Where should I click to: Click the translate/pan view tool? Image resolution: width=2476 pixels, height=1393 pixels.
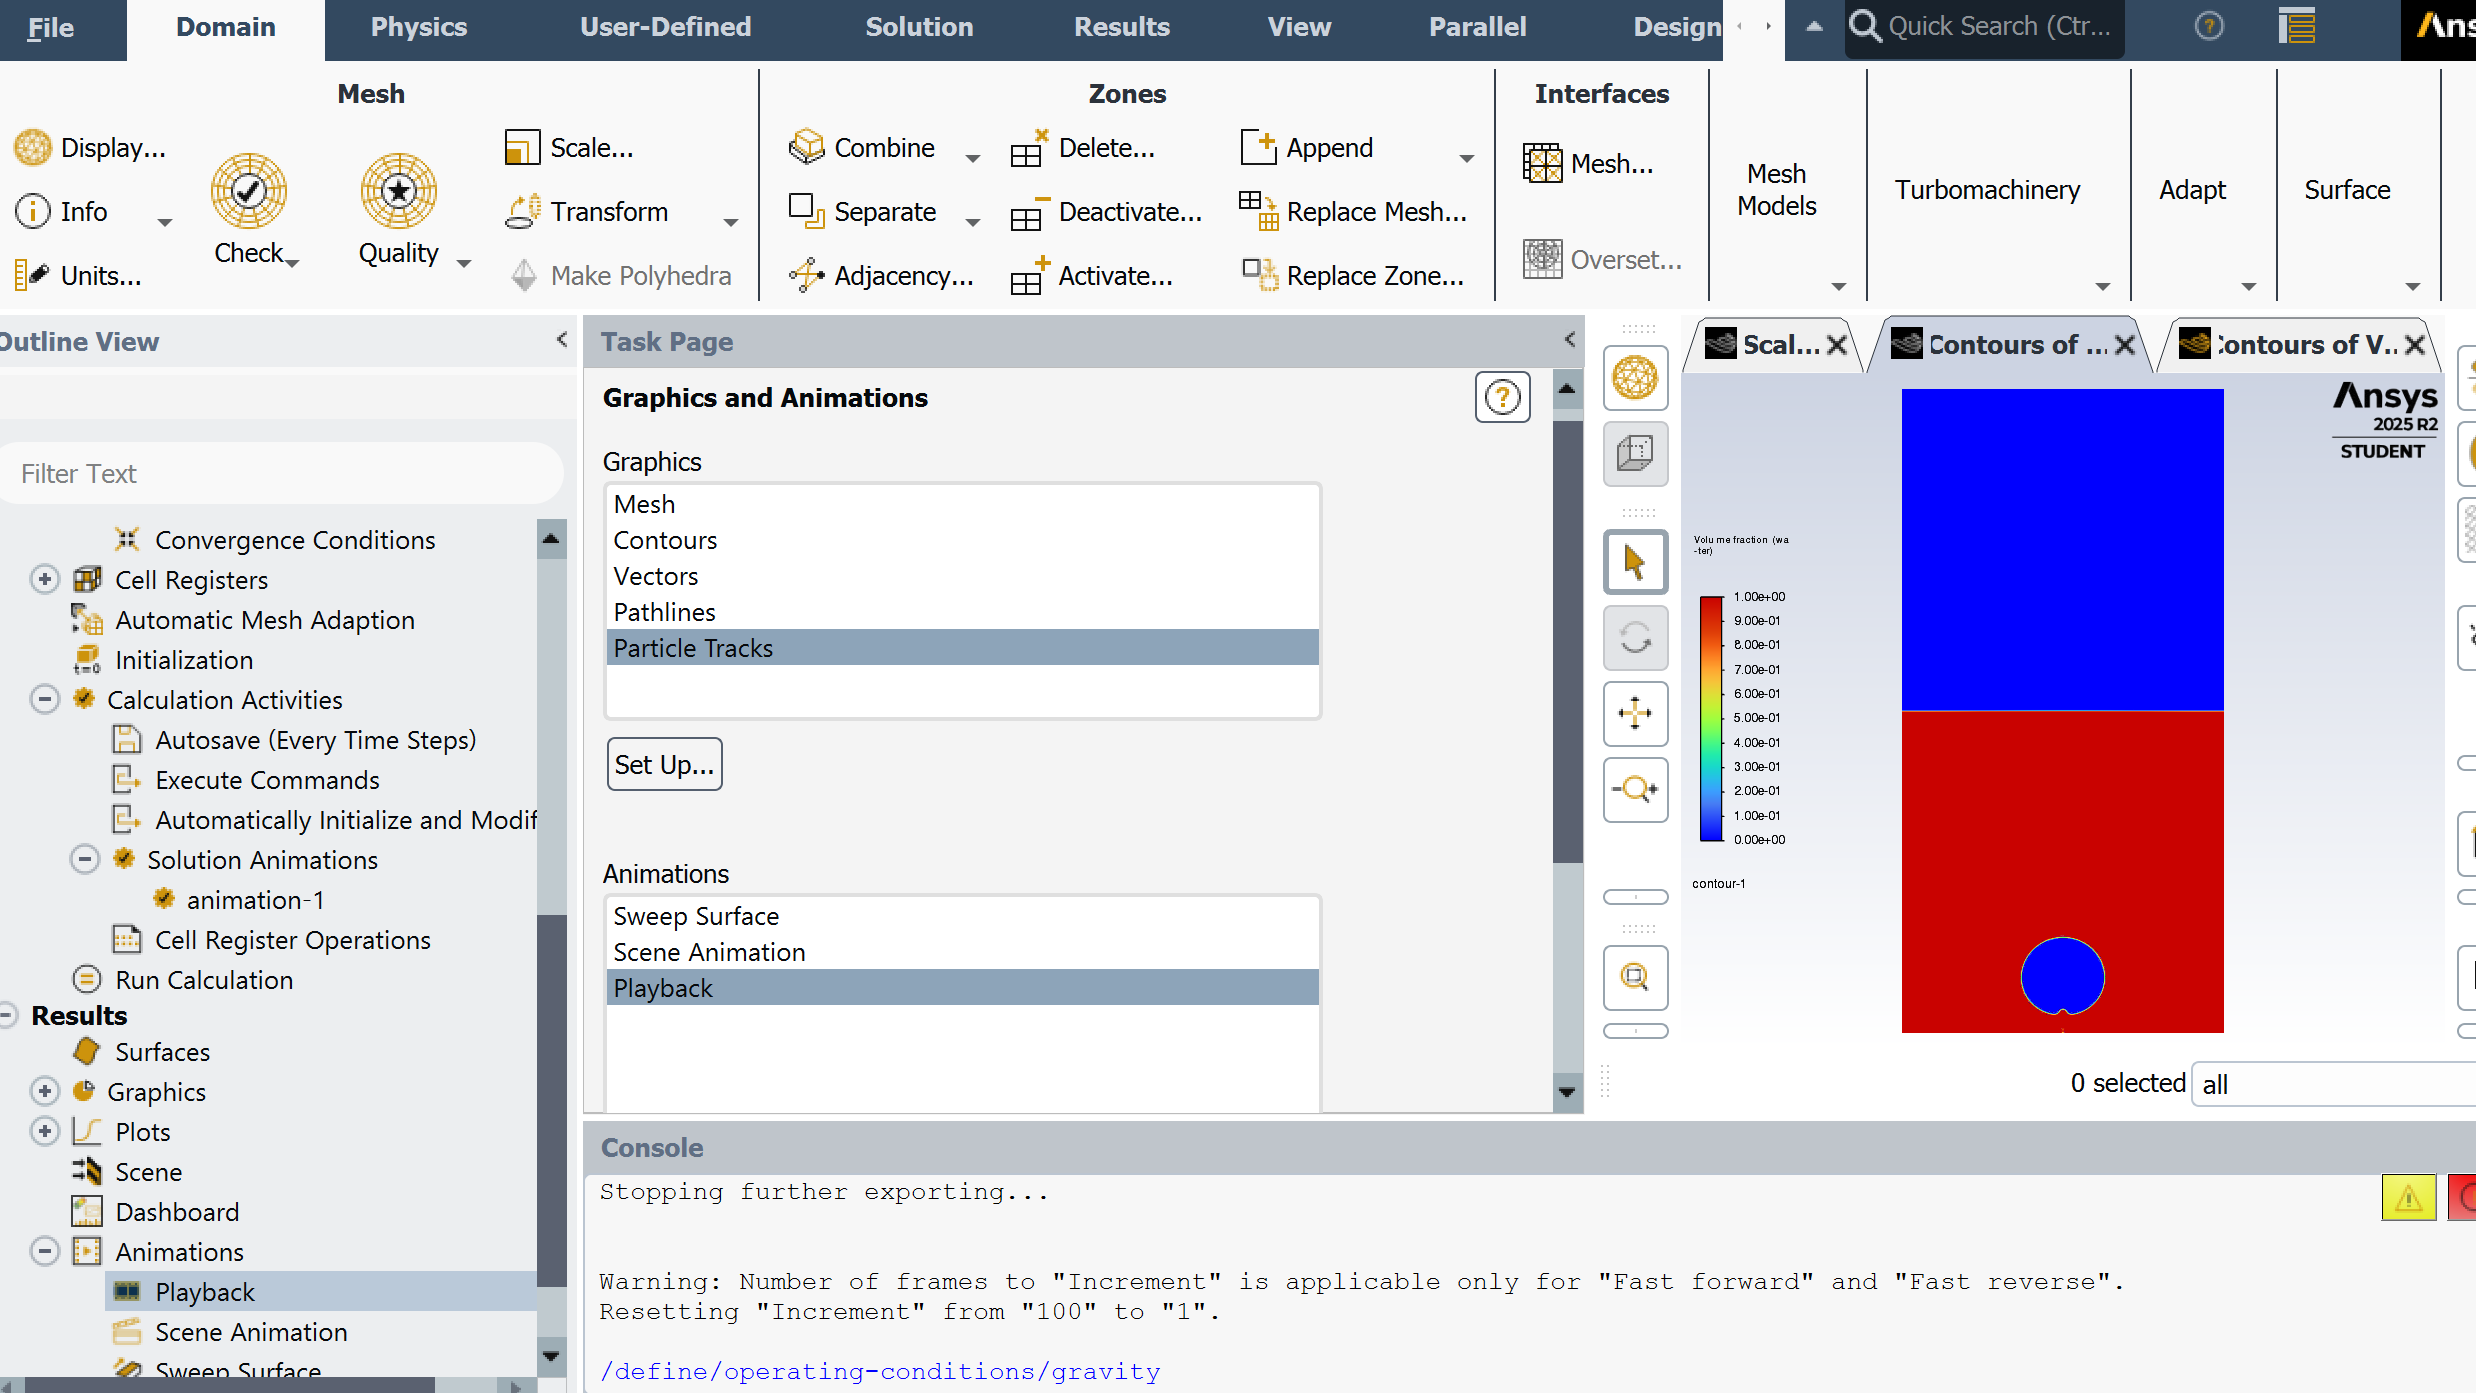tap(1635, 714)
